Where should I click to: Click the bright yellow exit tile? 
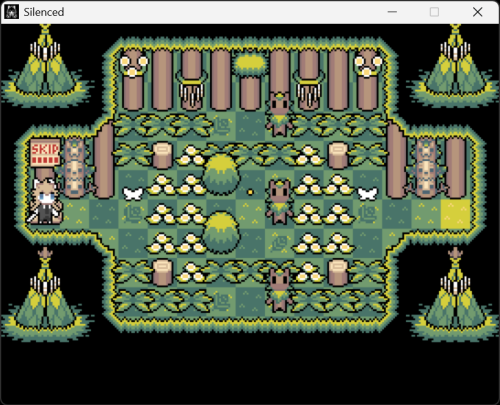(455, 214)
